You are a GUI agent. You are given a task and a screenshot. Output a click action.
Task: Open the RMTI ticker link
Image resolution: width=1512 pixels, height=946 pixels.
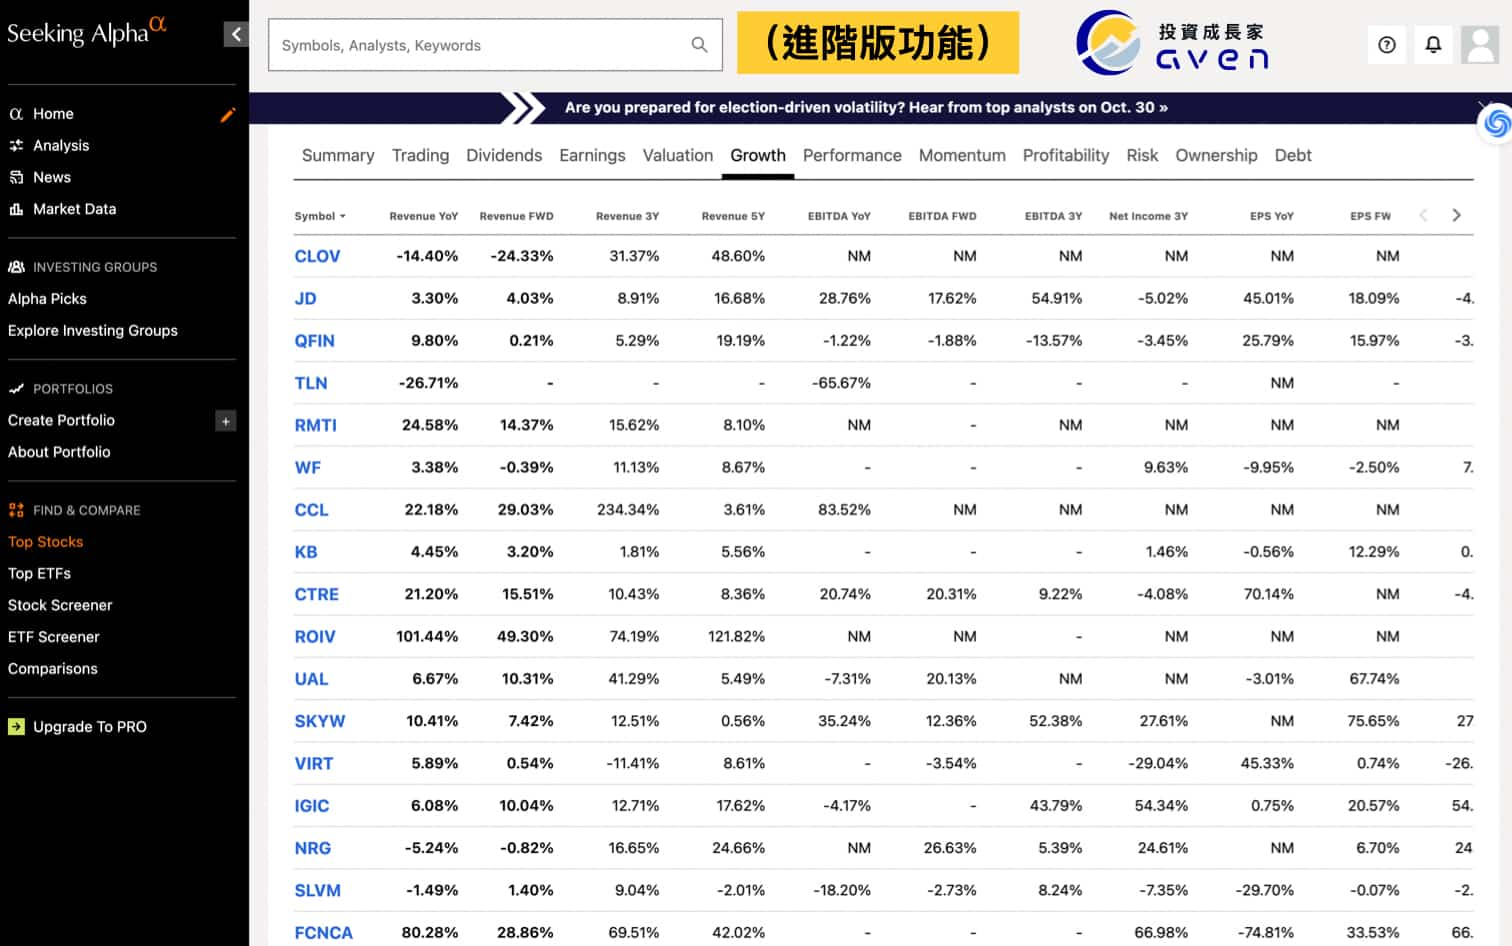click(x=315, y=425)
